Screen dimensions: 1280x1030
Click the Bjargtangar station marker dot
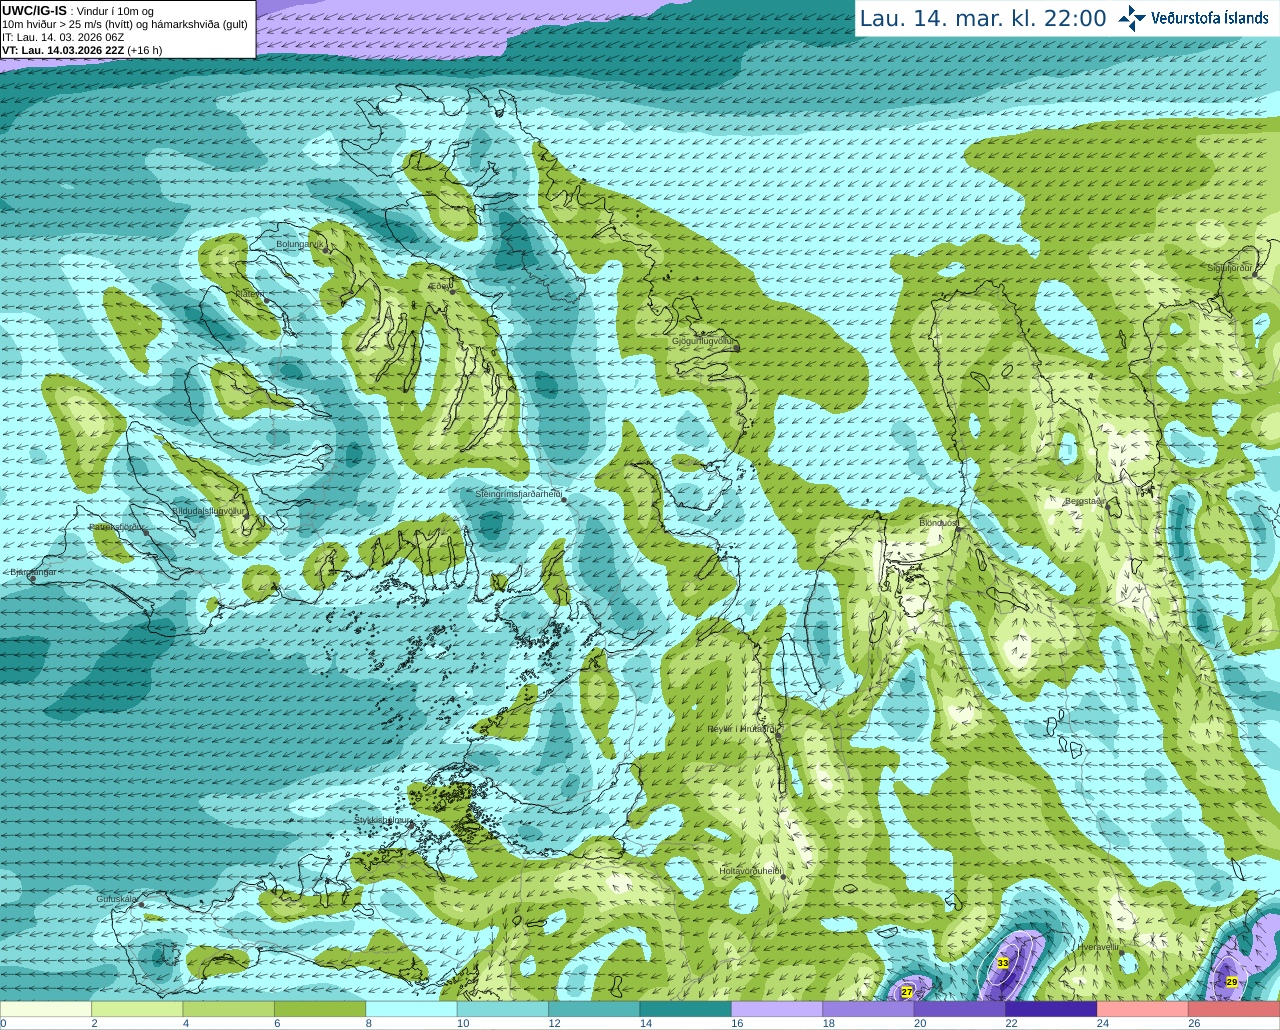[35, 580]
